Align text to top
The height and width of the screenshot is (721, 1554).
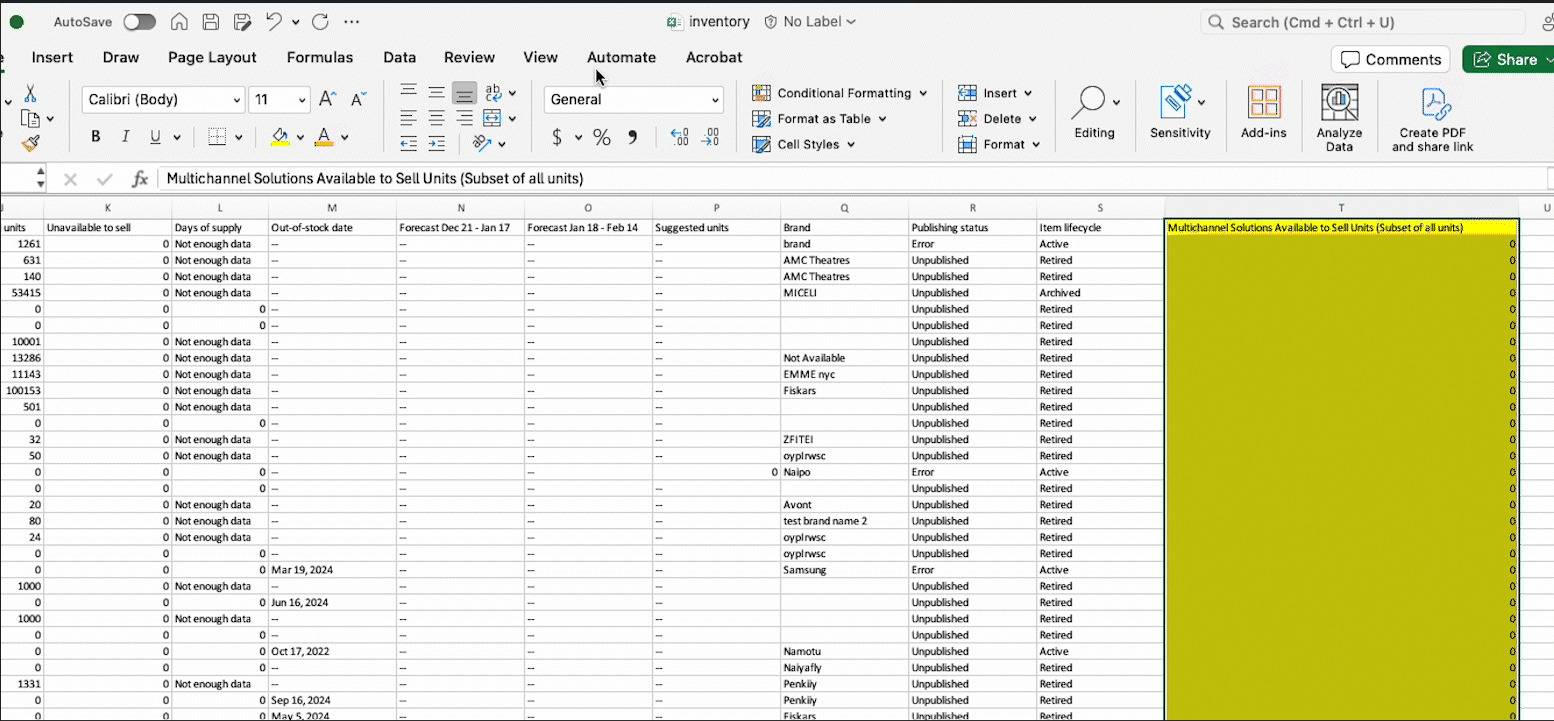pyautogui.click(x=408, y=93)
